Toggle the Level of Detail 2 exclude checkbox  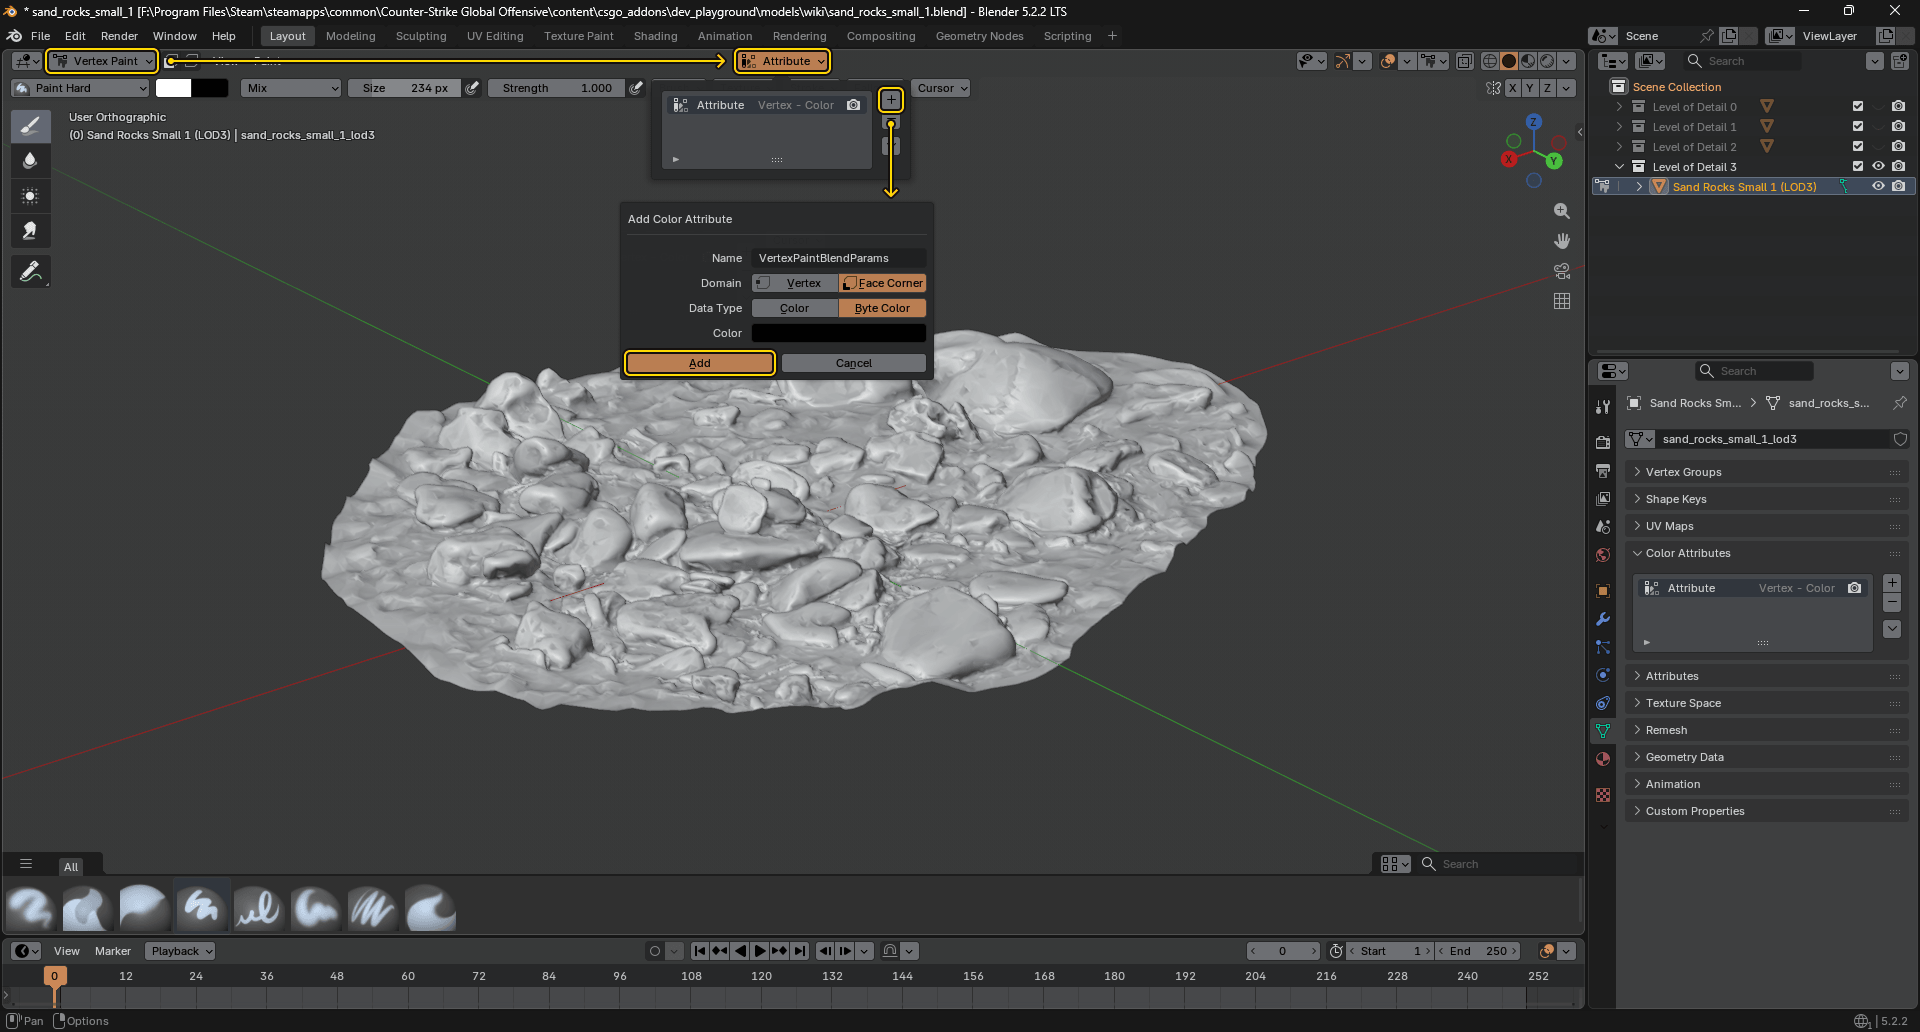[x=1858, y=146]
